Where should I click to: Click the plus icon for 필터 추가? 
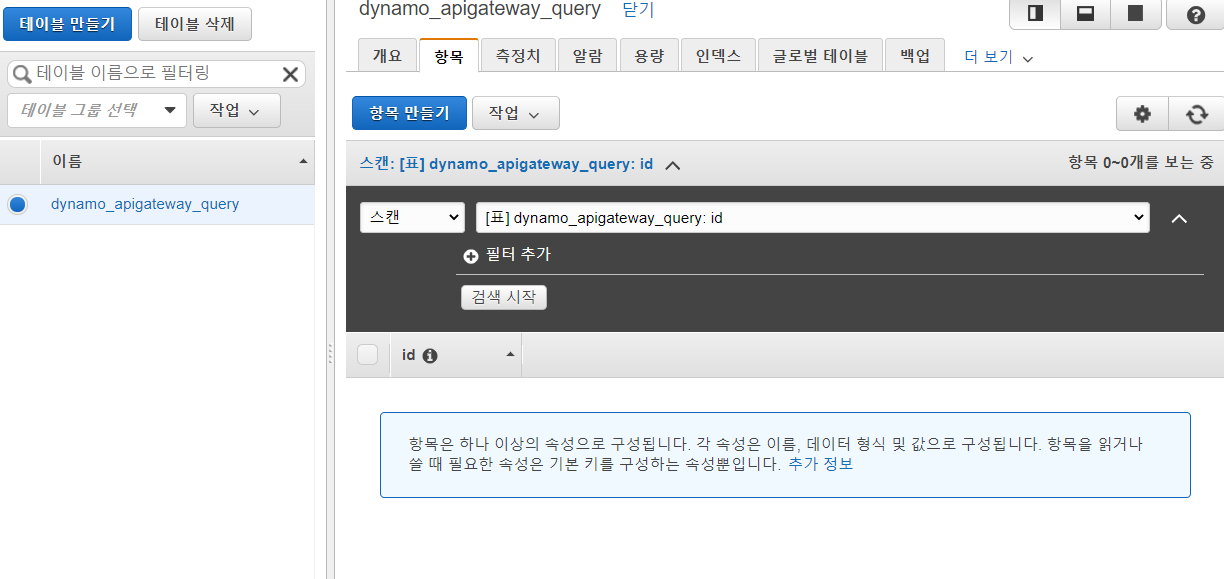[x=471, y=256]
